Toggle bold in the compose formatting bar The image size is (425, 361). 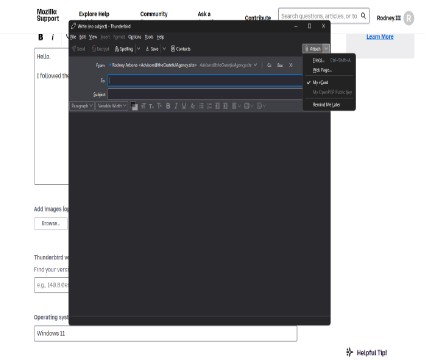pos(168,106)
